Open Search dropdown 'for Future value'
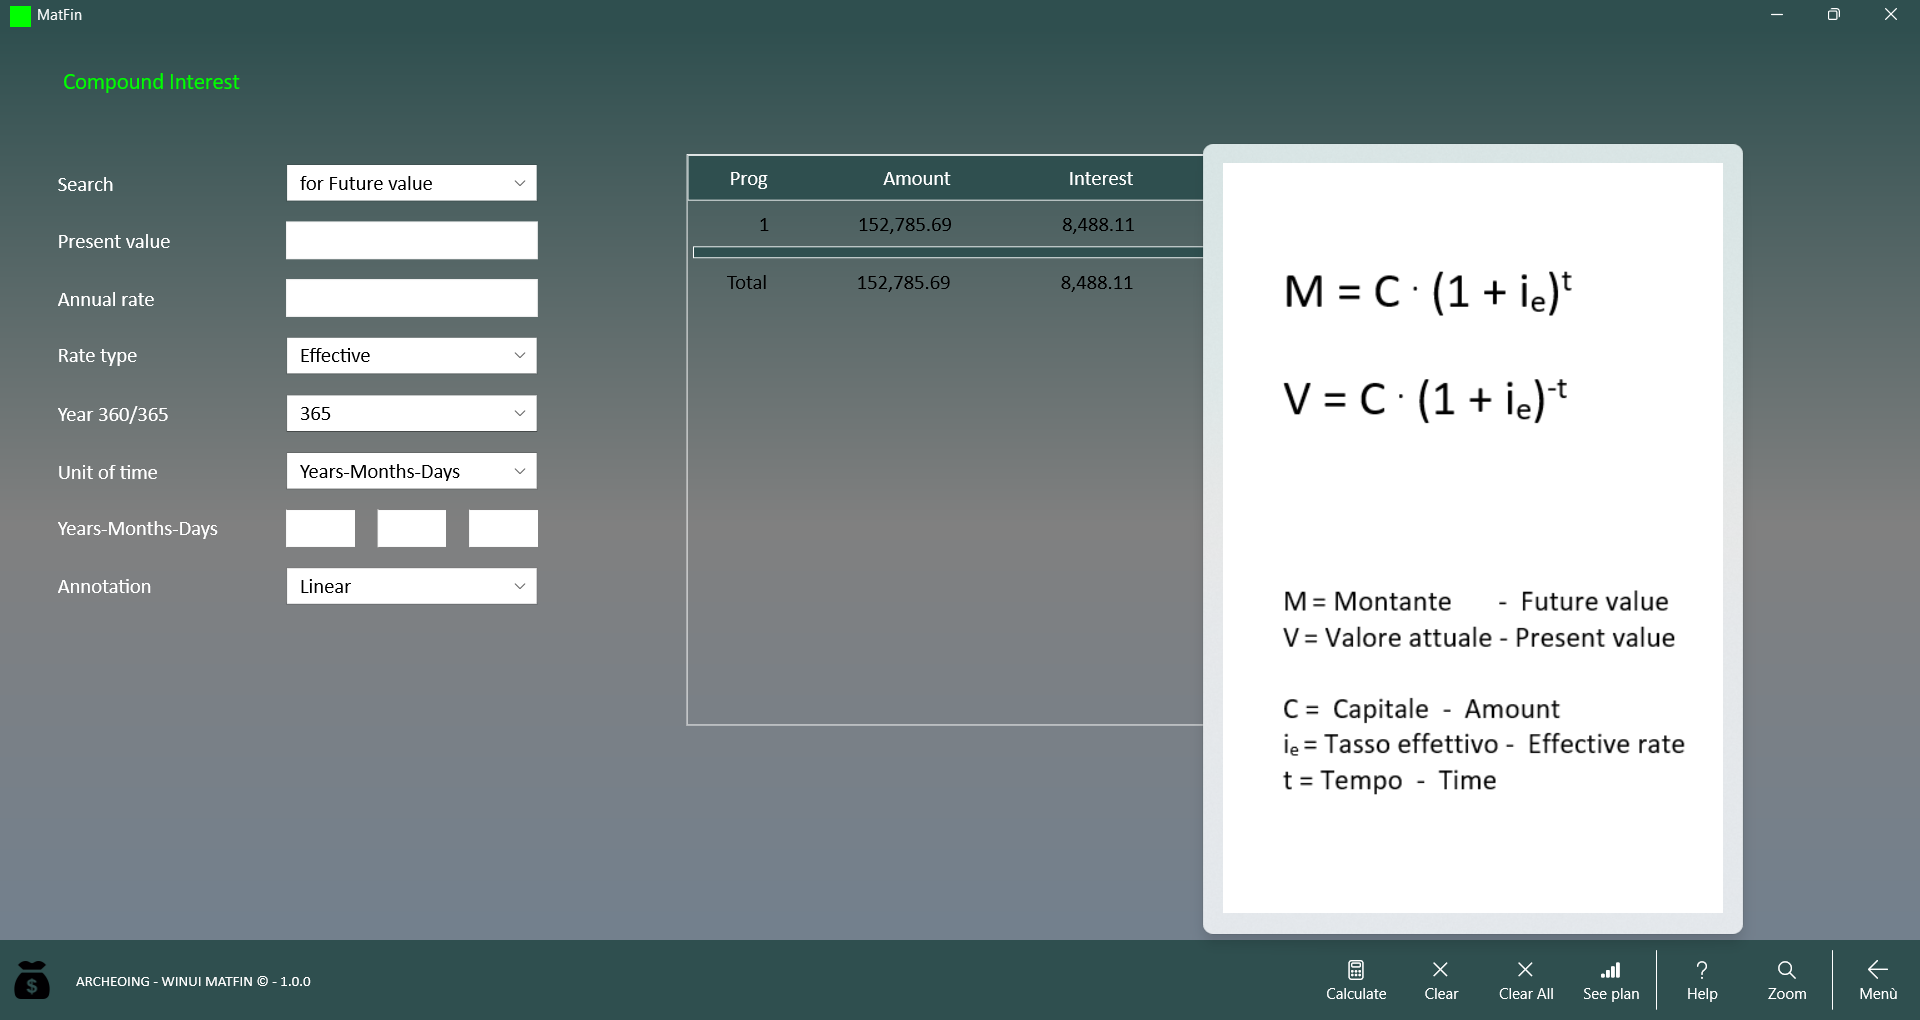 (411, 183)
